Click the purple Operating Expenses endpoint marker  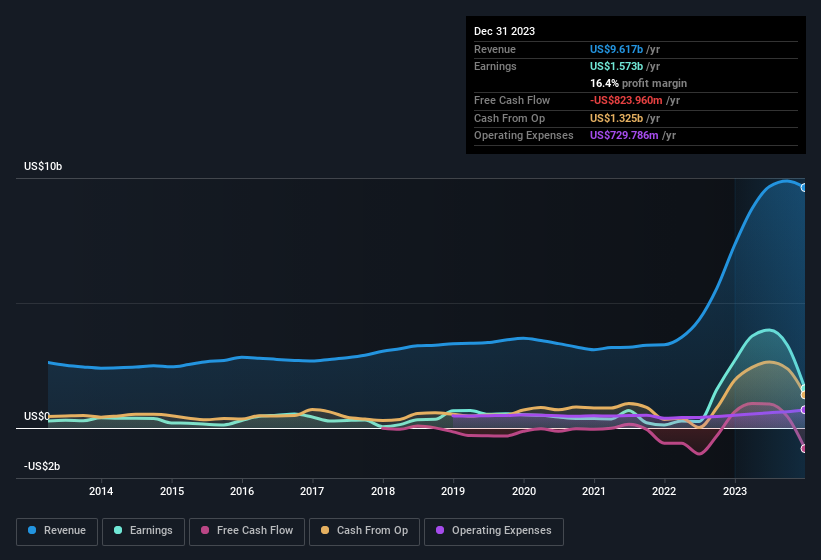tap(804, 410)
